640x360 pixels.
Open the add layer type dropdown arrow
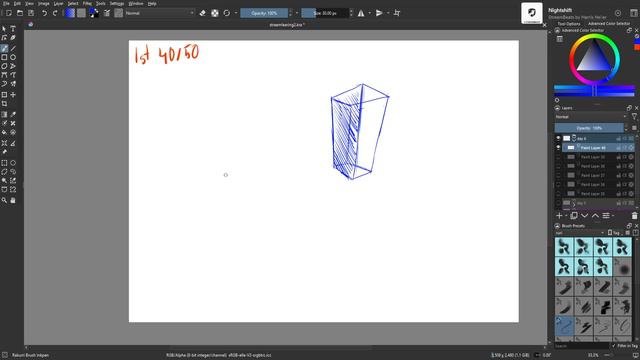pos(566,216)
